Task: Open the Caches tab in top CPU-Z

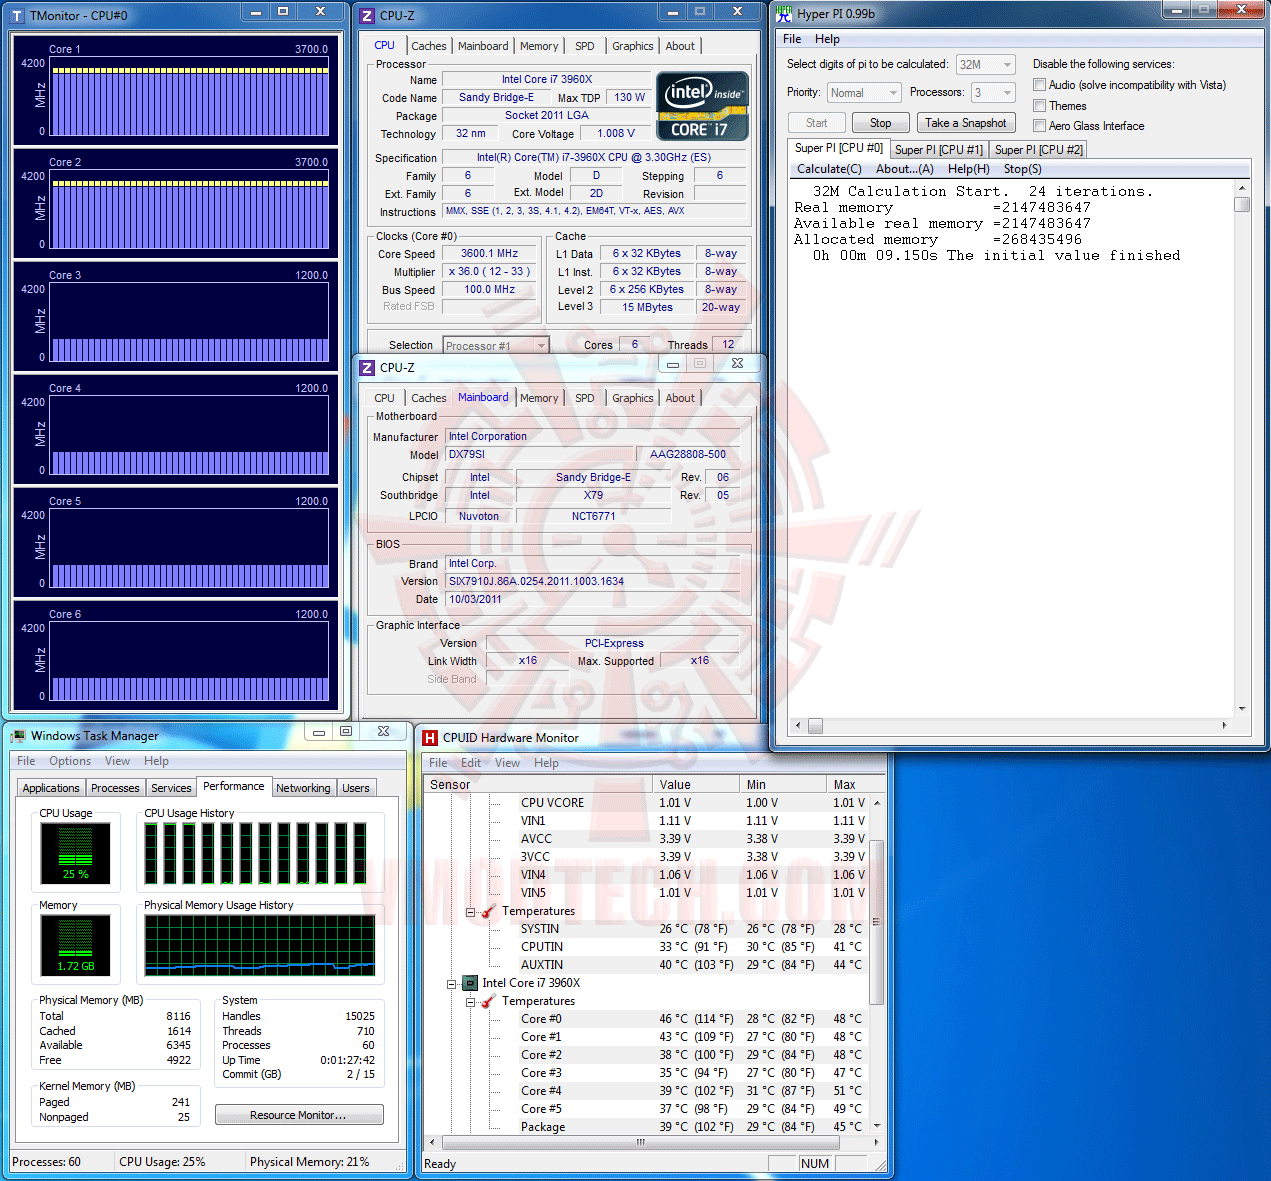Action: click(x=429, y=46)
